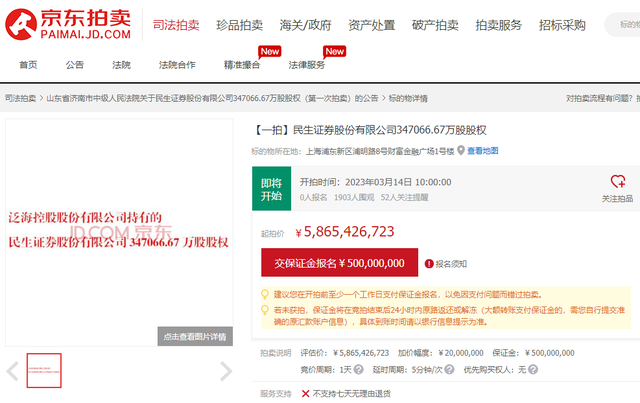Click the red exclamation icon for 报名须知
Viewport: 640px width, 403px height.
click(429, 264)
